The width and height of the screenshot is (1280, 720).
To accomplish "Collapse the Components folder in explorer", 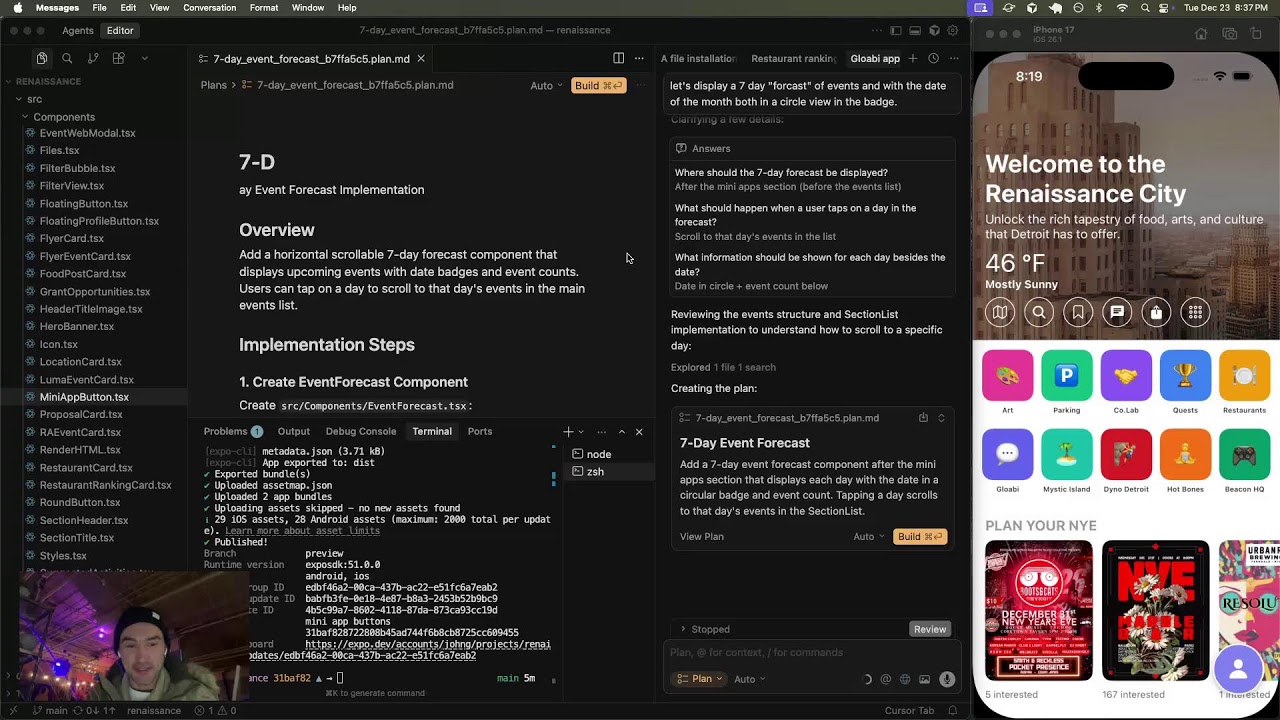I will tap(64, 117).
